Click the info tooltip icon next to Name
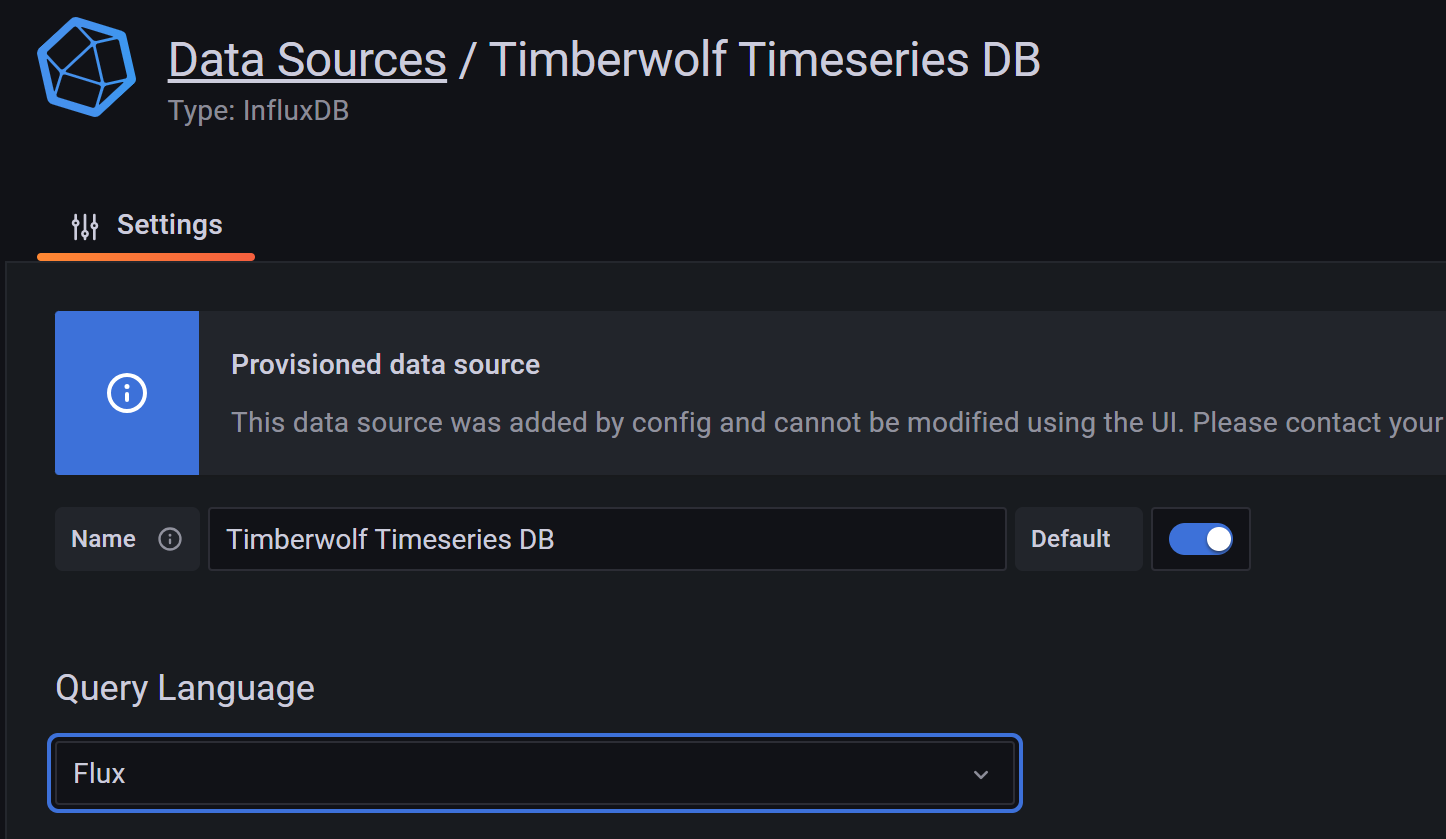The height and width of the screenshot is (839, 1446). (170, 539)
